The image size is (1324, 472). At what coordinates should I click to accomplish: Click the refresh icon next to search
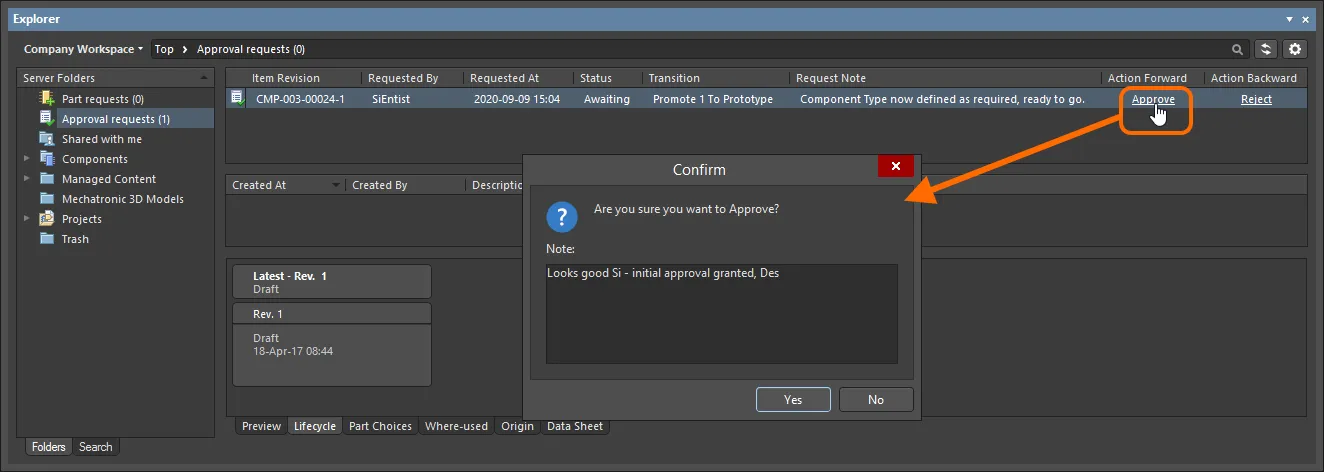(x=1267, y=49)
